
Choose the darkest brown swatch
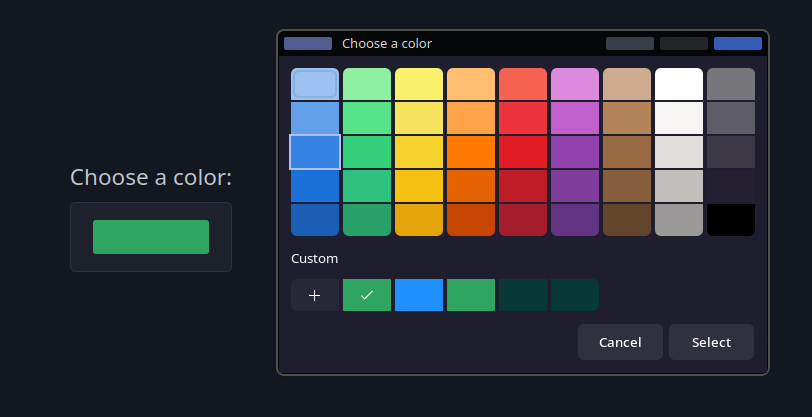coord(627,220)
